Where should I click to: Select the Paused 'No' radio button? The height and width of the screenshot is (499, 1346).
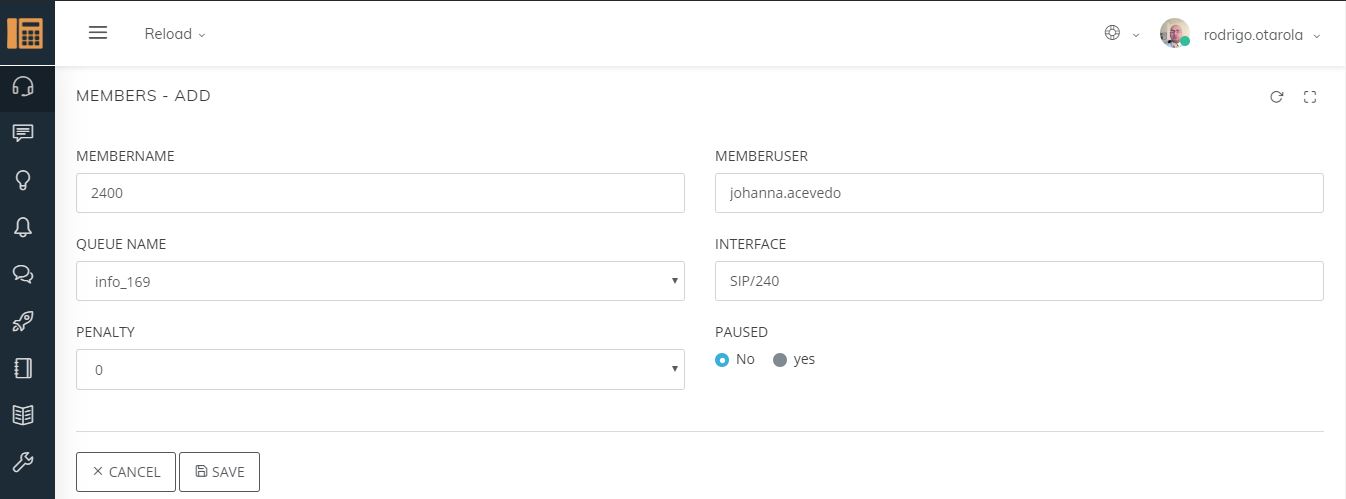(723, 360)
